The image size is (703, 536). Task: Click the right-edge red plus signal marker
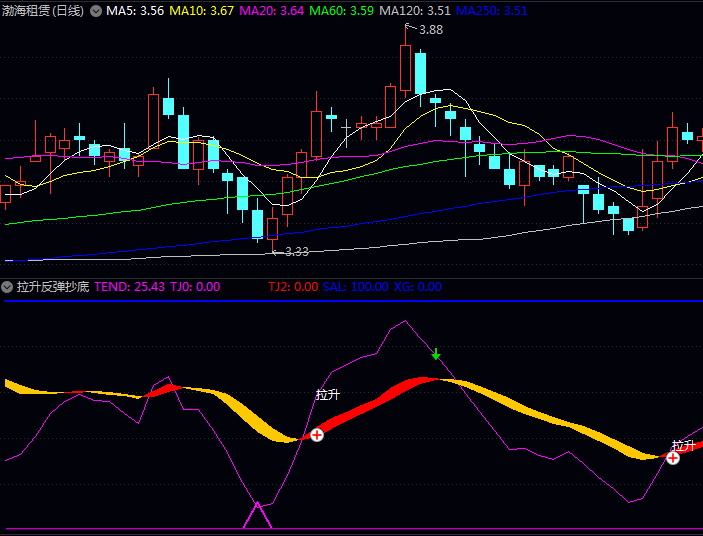[673, 458]
